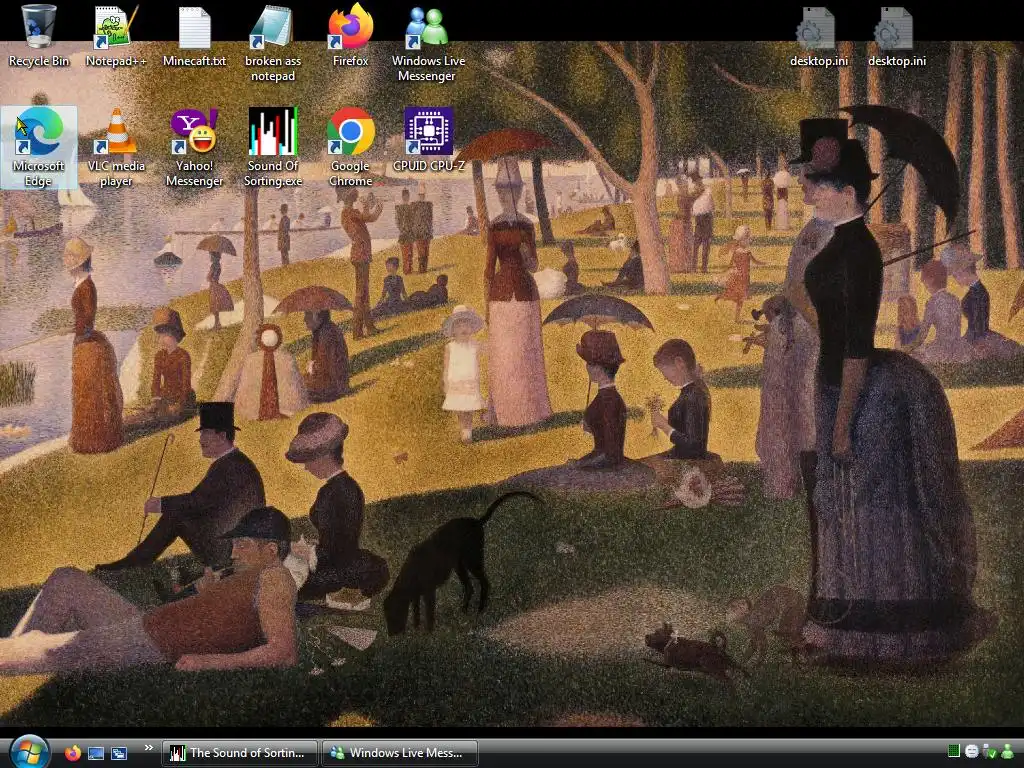This screenshot has height=768, width=1024.
Task: Select the Yahoo! Messenger shortcut icon
Action: click(x=194, y=148)
